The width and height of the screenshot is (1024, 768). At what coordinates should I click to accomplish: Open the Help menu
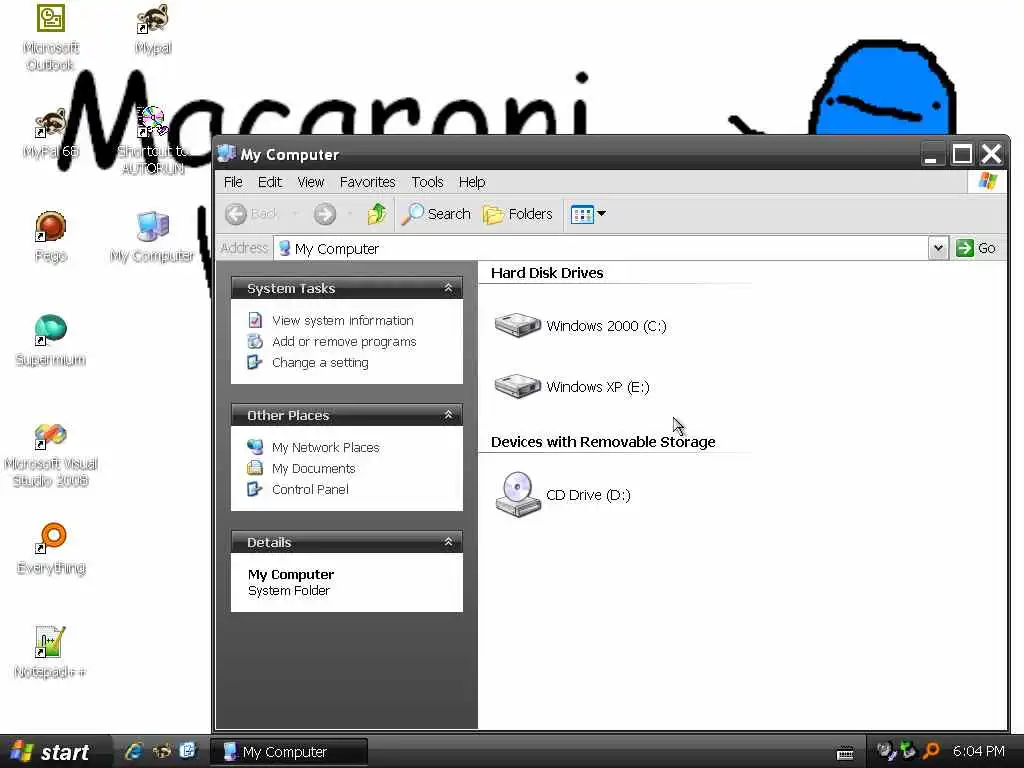472,182
